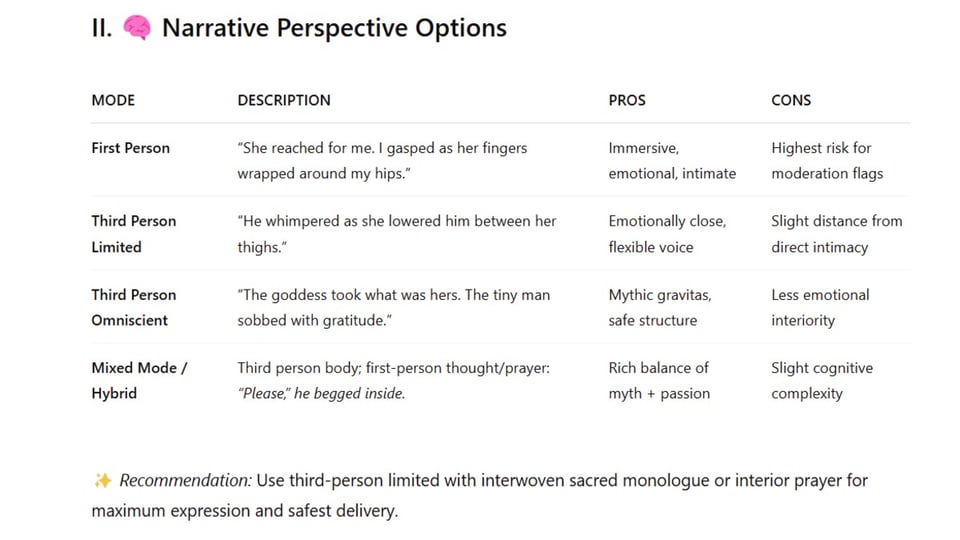Click the Narrative Perspective Options heading
This screenshot has height=540, width=960.
tap(334, 29)
